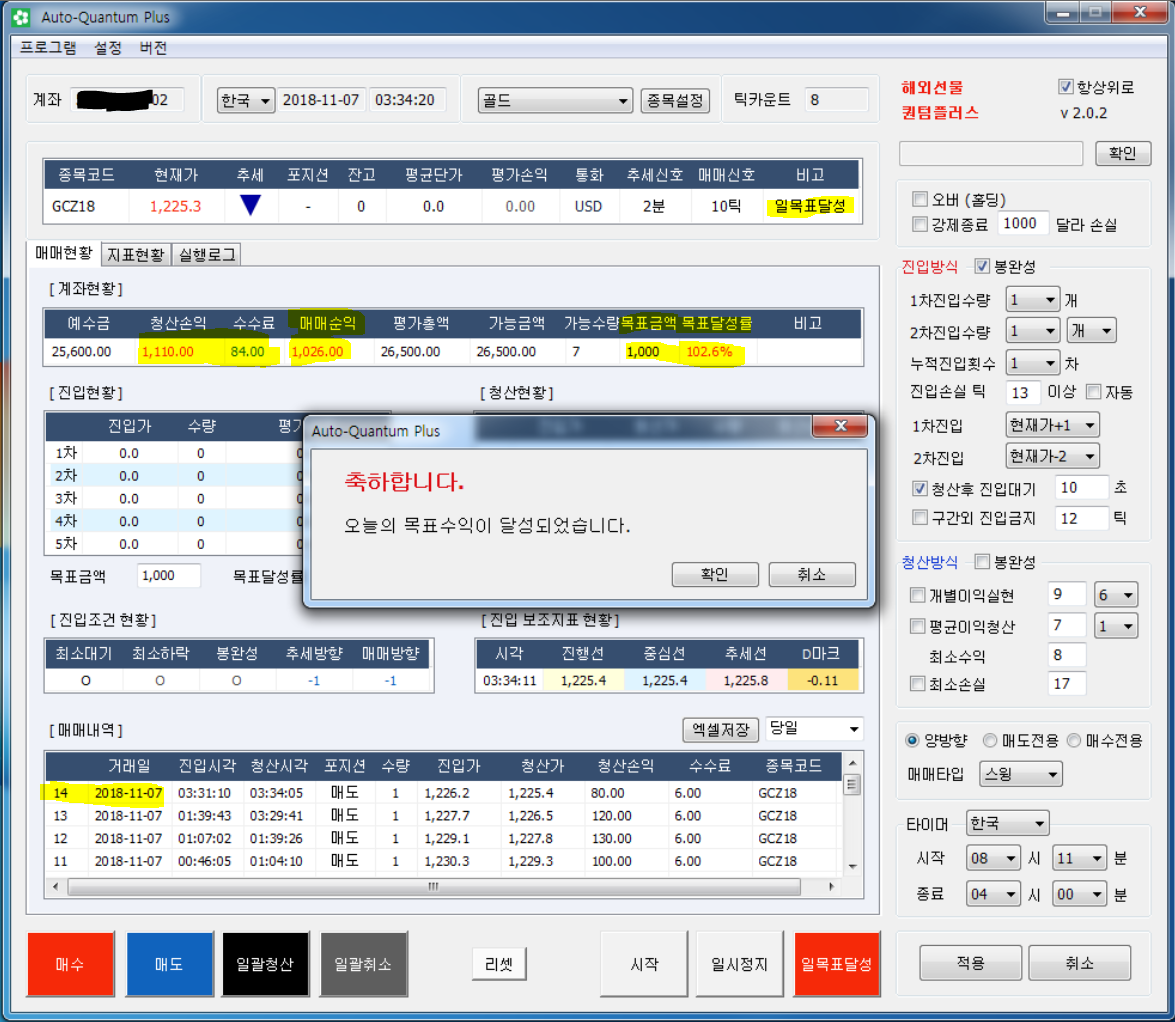Open the 골드 instrument dropdown
Viewport: 1175px width, 1022px height.
pyautogui.click(x=555, y=101)
